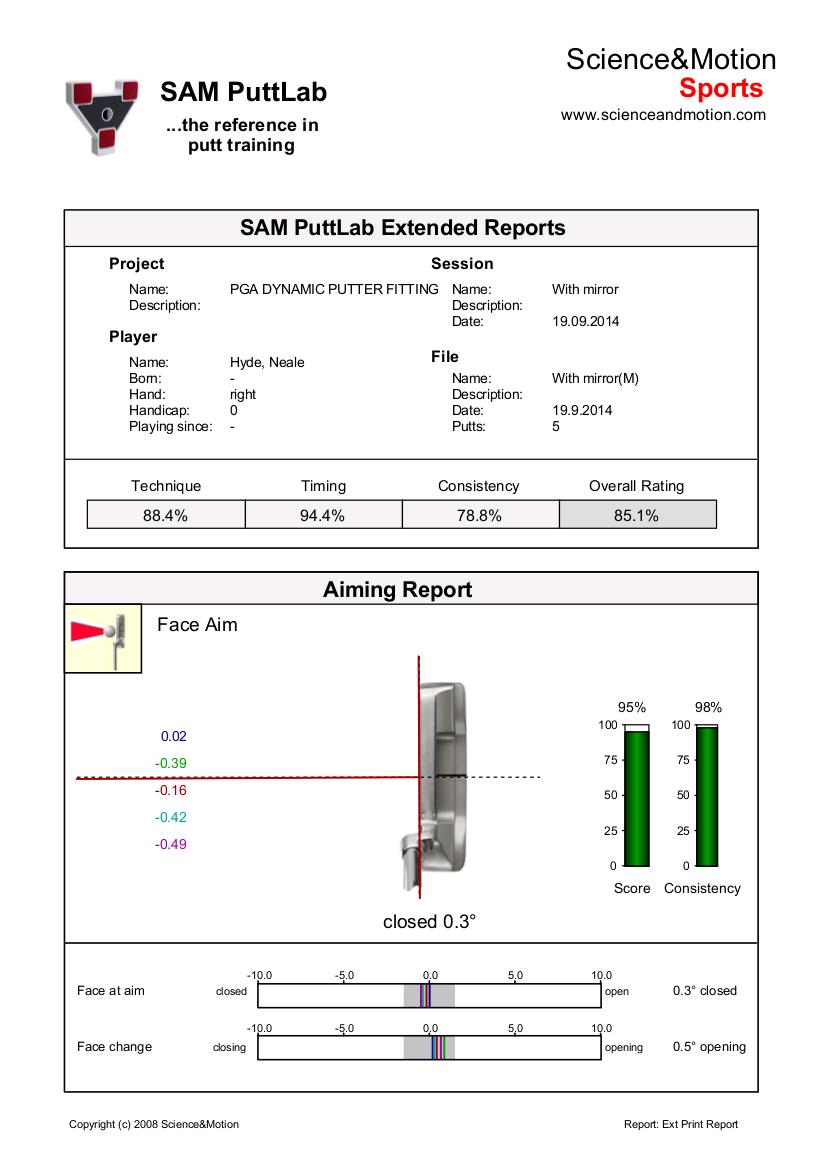Click the '0.3° closed' result text
The image size is (826, 1169).
[704, 991]
